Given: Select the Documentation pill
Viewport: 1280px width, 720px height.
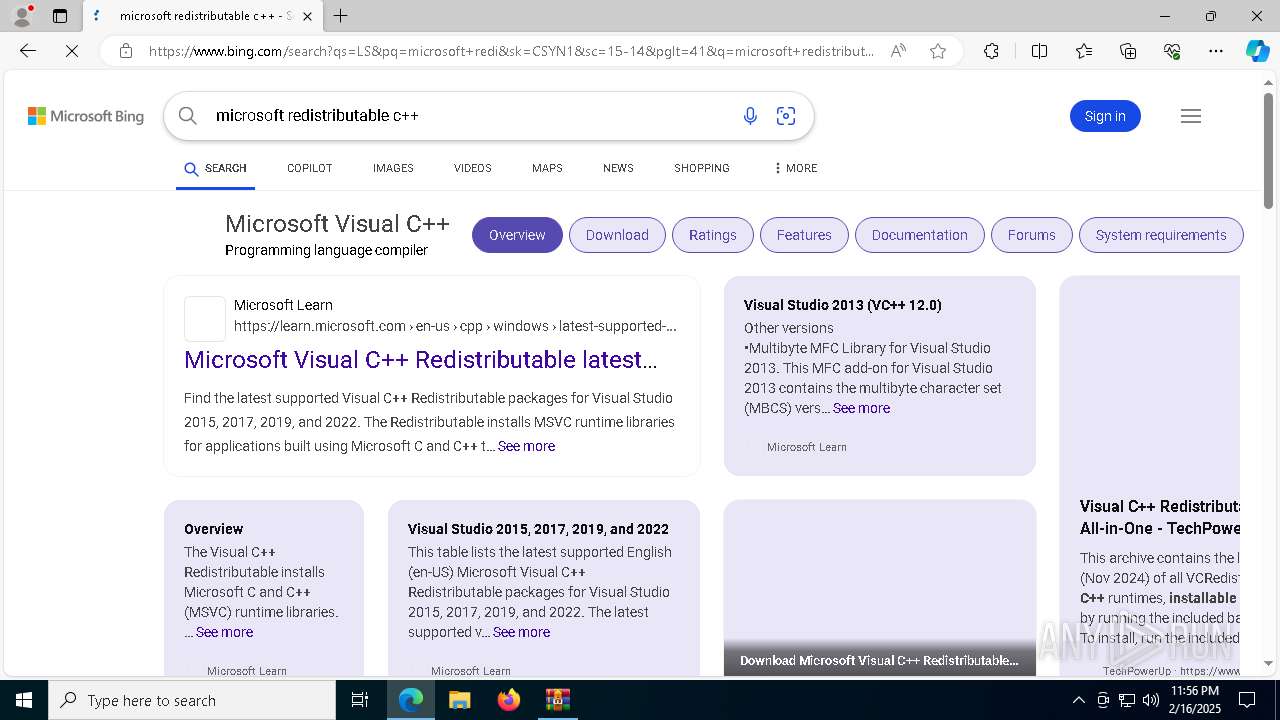Looking at the screenshot, I should pos(919,235).
